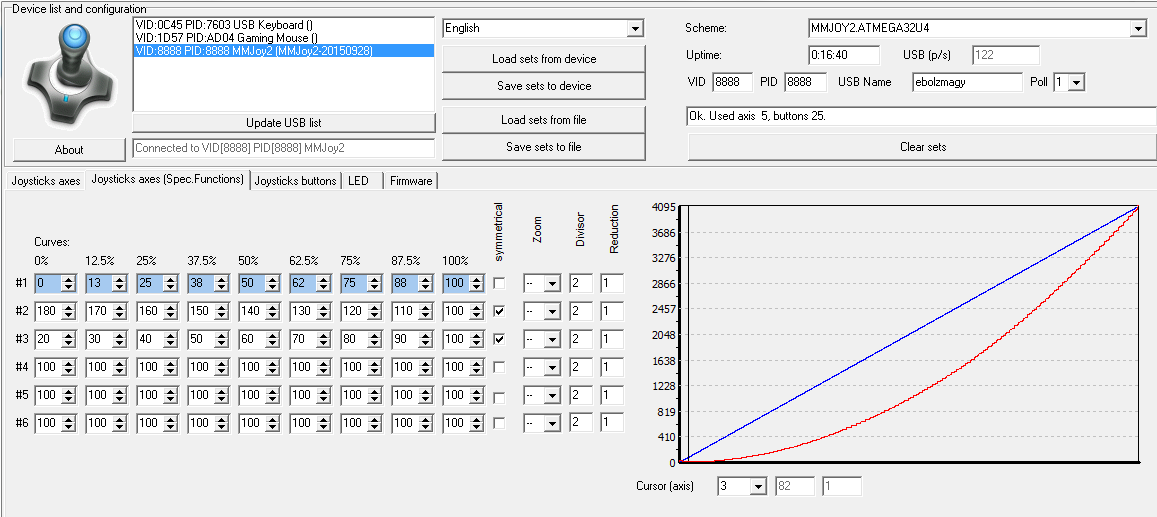Uncheck symmetrical for curve #2

499,312
